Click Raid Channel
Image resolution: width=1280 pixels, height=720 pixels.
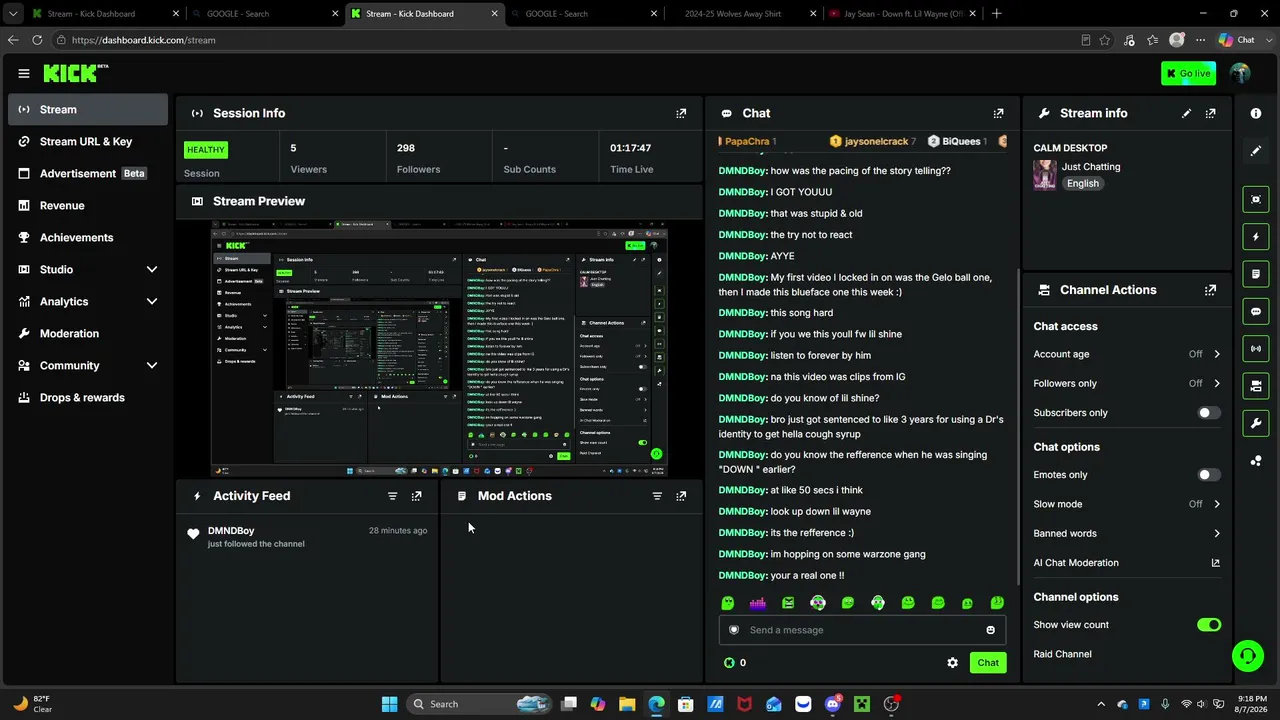pyautogui.click(x=1062, y=654)
